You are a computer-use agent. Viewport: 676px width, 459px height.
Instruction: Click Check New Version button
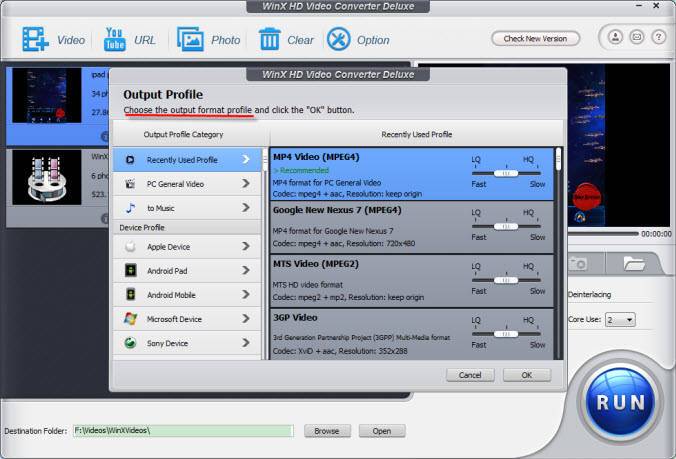coord(535,39)
